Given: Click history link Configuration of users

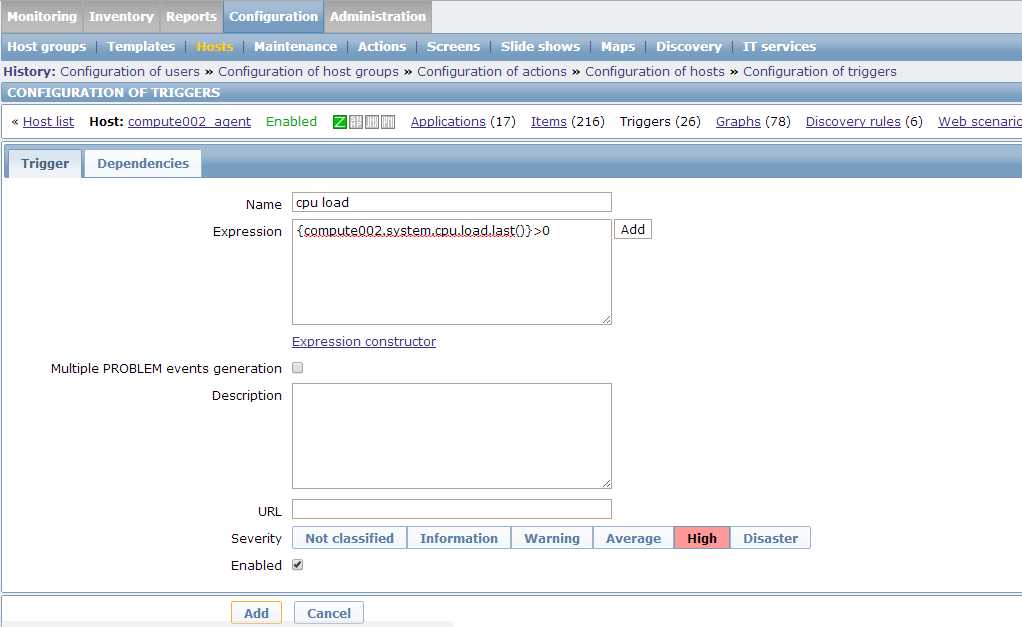Looking at the screenshot, I should (130, 72).
